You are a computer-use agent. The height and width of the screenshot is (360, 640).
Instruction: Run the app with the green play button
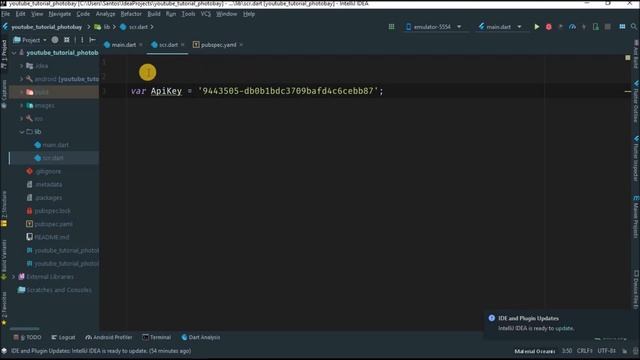(x=537, y=27)
